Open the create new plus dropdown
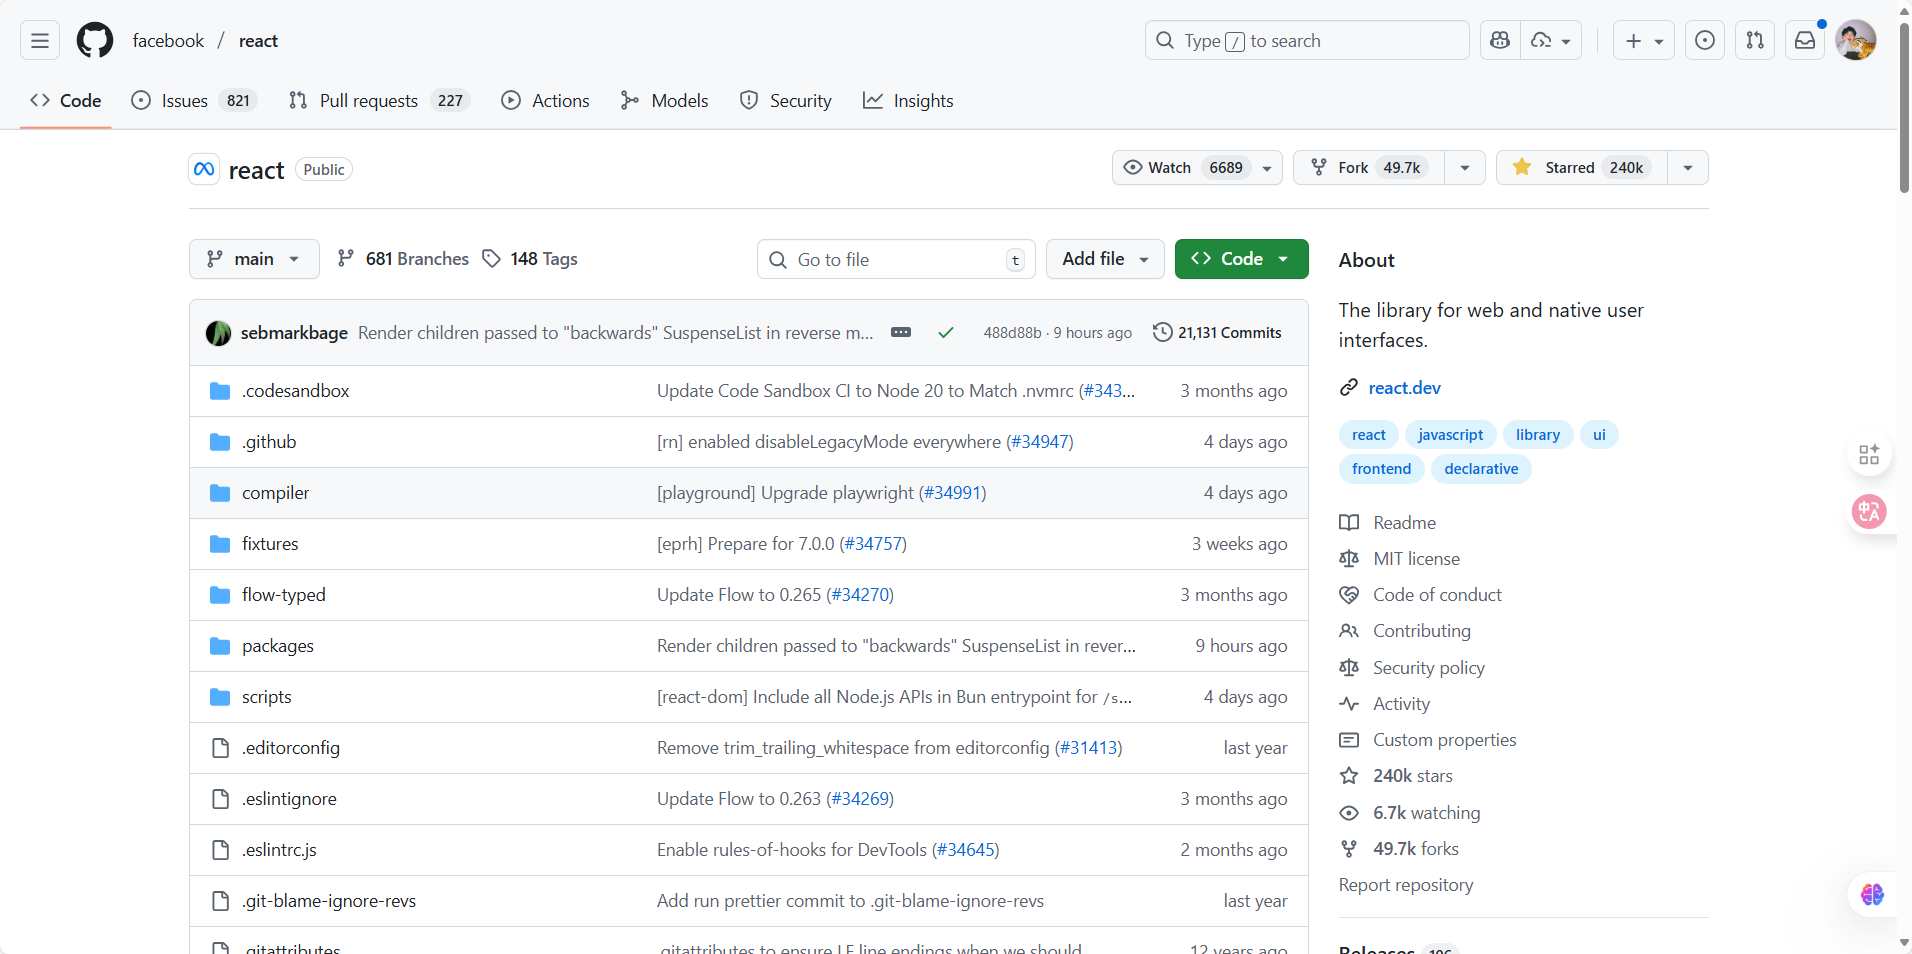Image resolution: width=1912 pixels, height=954 pixels. click(1643, 41)
